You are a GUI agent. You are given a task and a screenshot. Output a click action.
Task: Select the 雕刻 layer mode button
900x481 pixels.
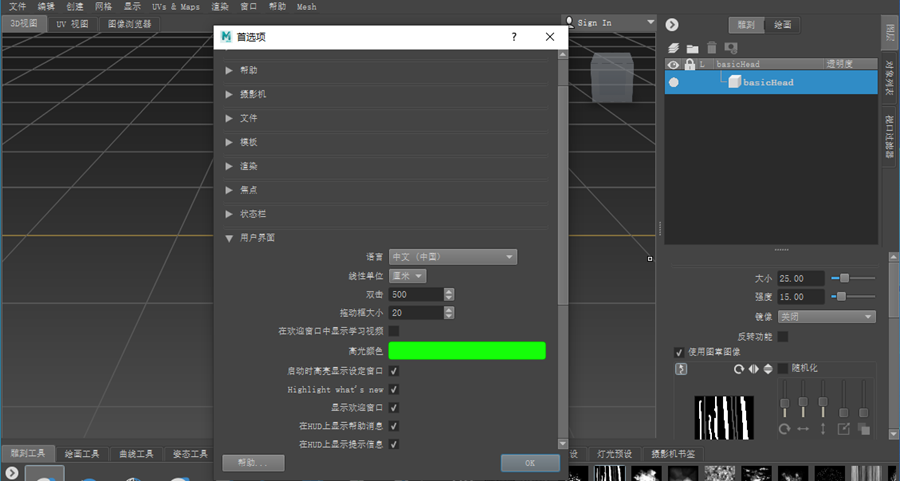(x=746, y=25)
